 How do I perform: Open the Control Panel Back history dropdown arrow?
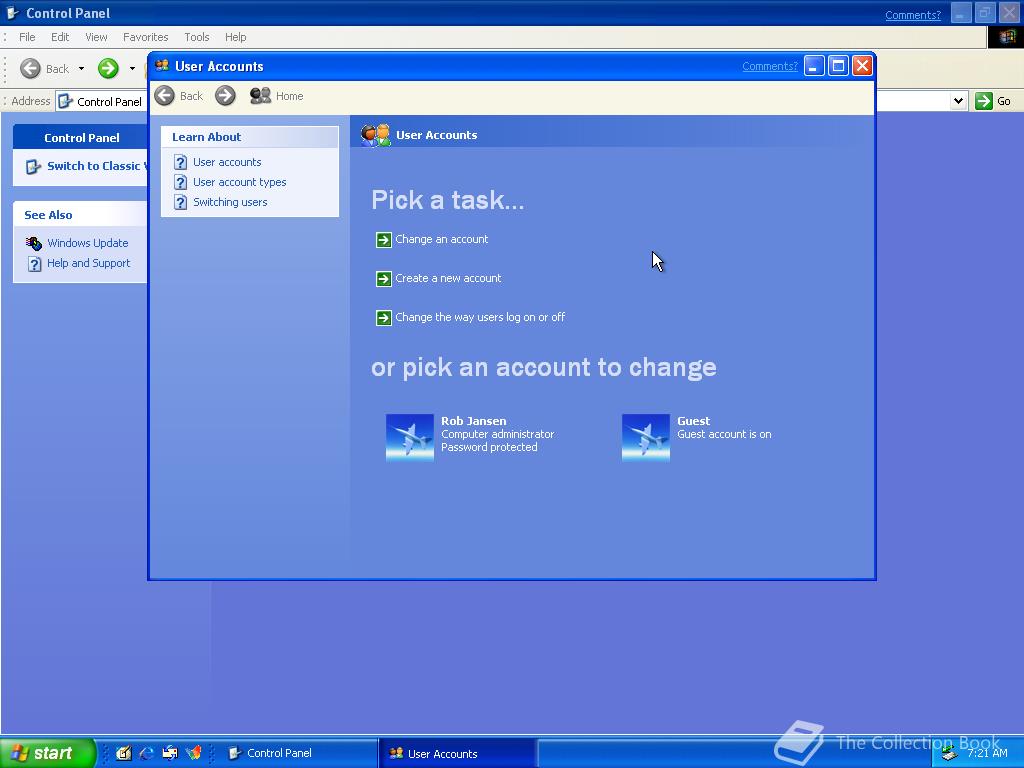tap(81, 68)
